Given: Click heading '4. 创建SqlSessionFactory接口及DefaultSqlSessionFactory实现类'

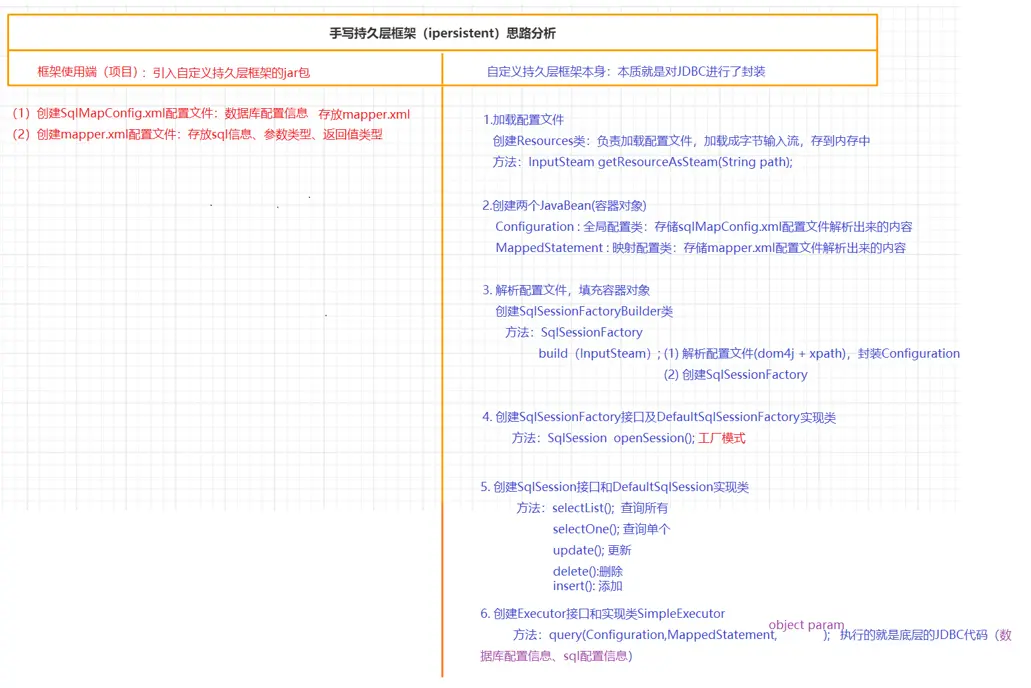Looking at the screenshot, I should 659,417.
